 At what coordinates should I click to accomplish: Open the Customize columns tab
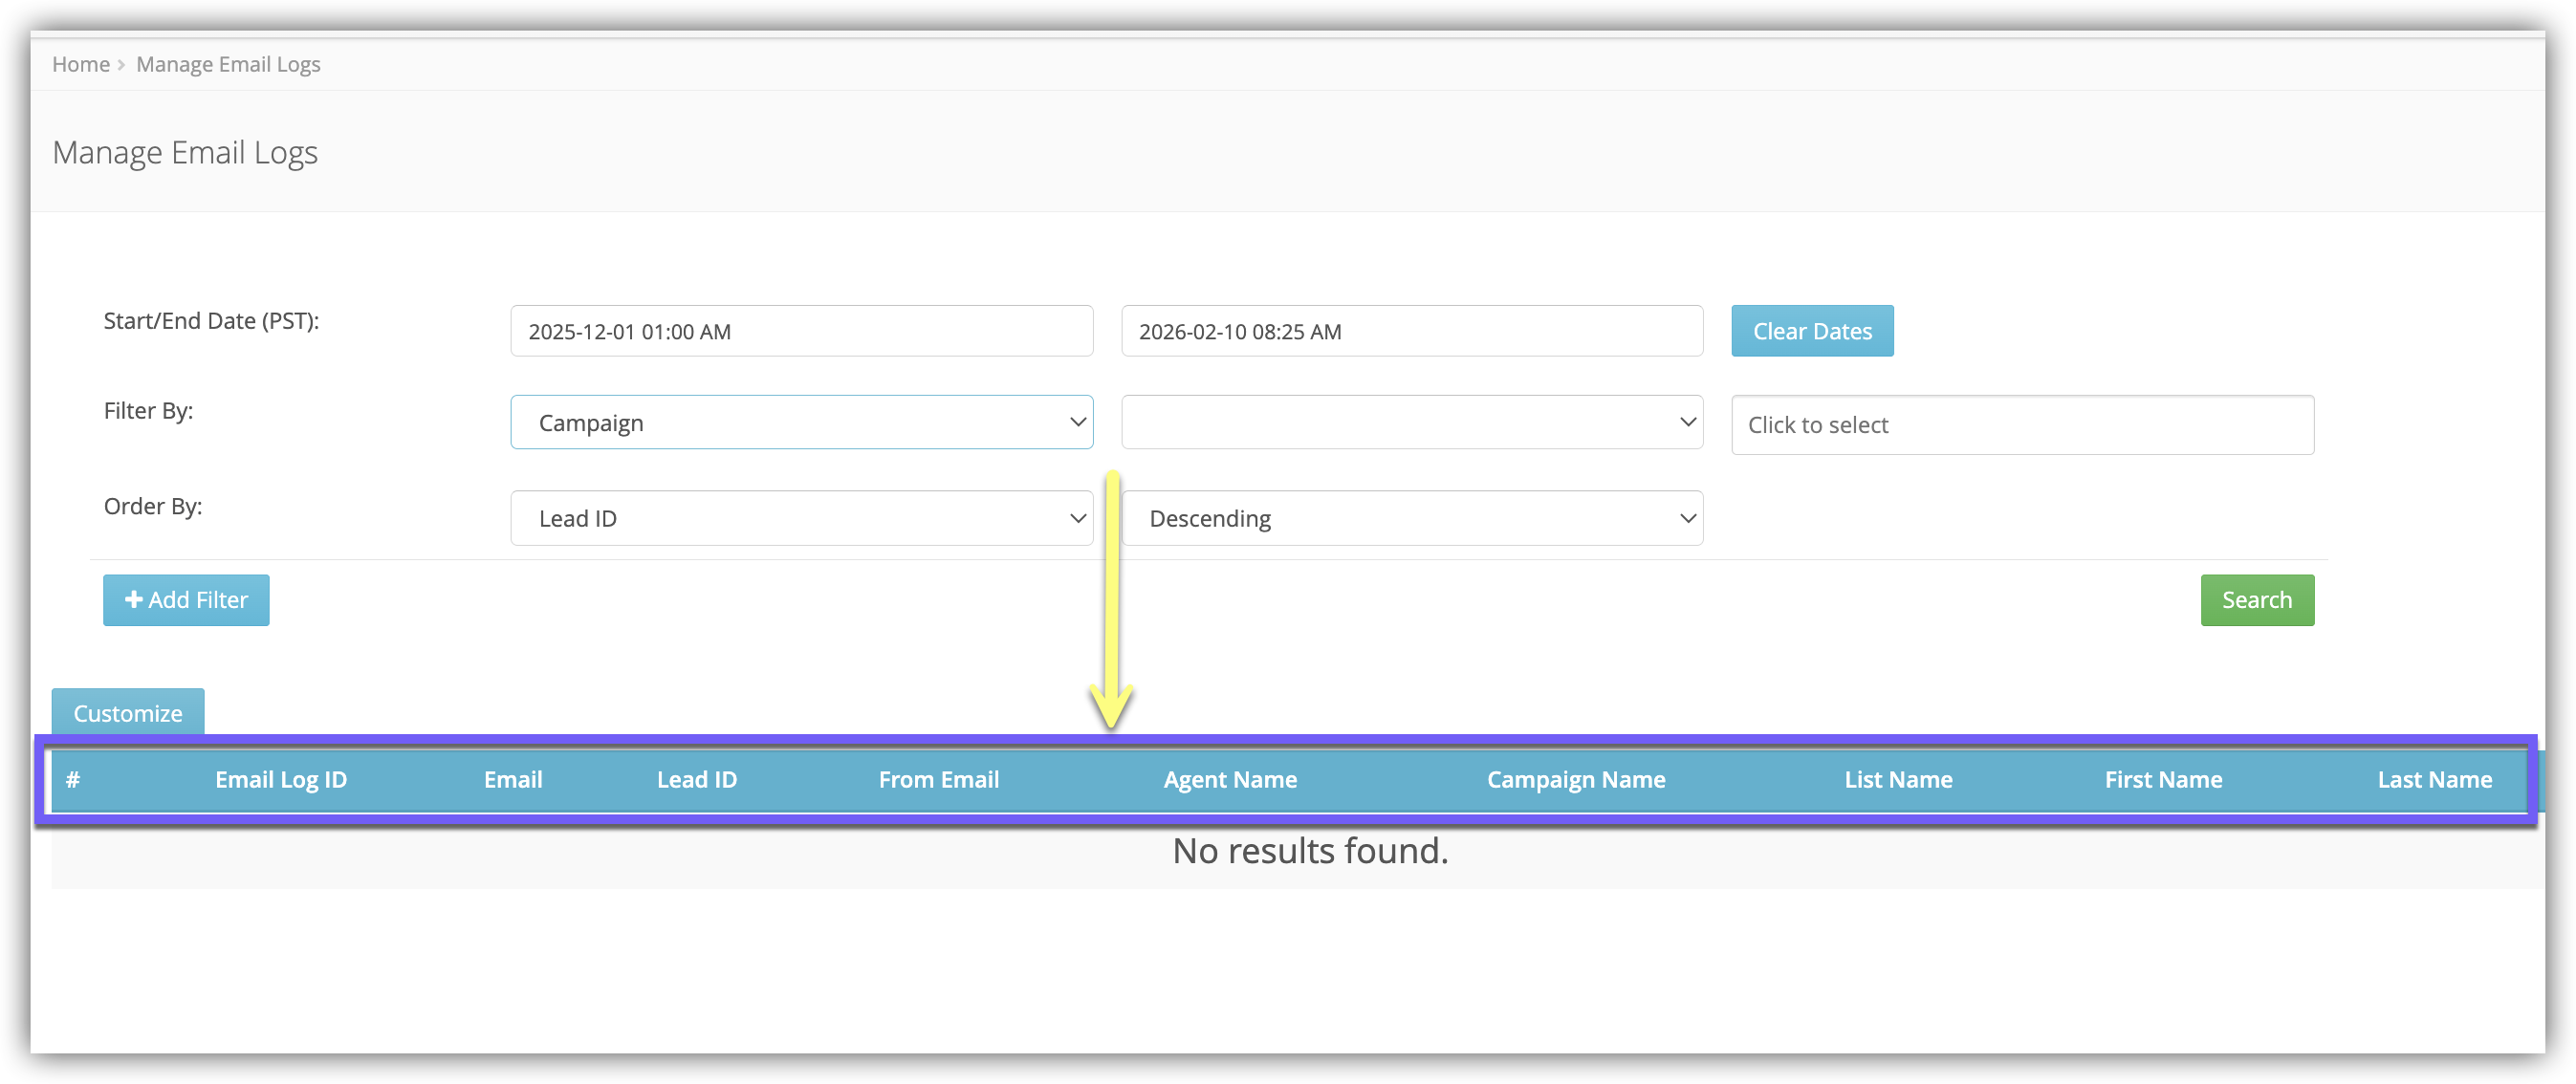128,713
